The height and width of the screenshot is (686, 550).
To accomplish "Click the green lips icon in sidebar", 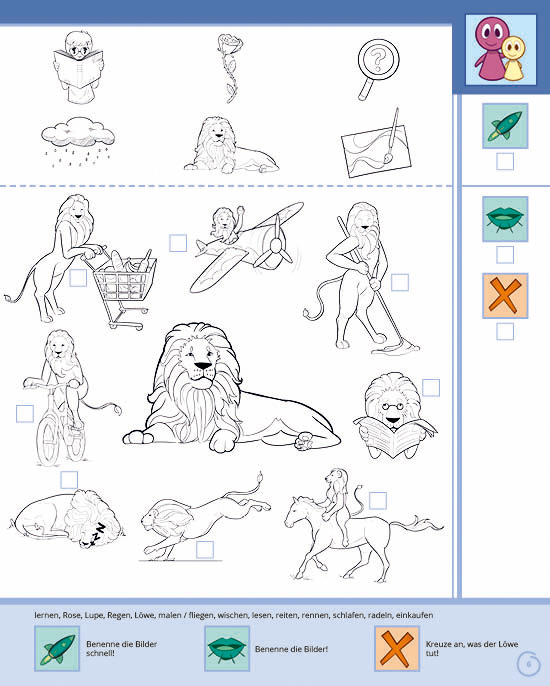I will click(x=505, y=219).
